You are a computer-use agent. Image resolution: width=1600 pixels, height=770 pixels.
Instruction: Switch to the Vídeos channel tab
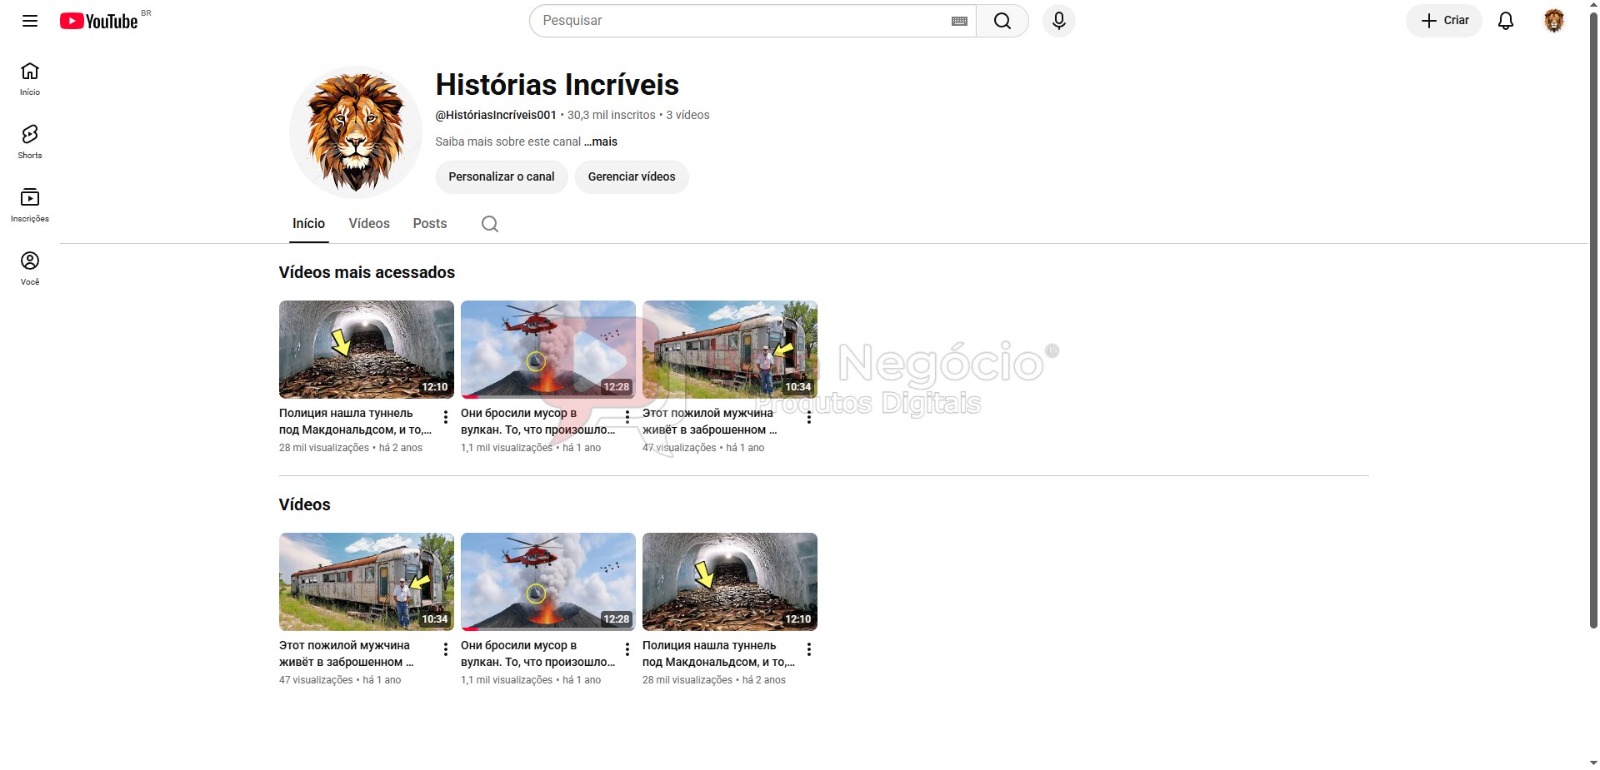click(369, 224)
